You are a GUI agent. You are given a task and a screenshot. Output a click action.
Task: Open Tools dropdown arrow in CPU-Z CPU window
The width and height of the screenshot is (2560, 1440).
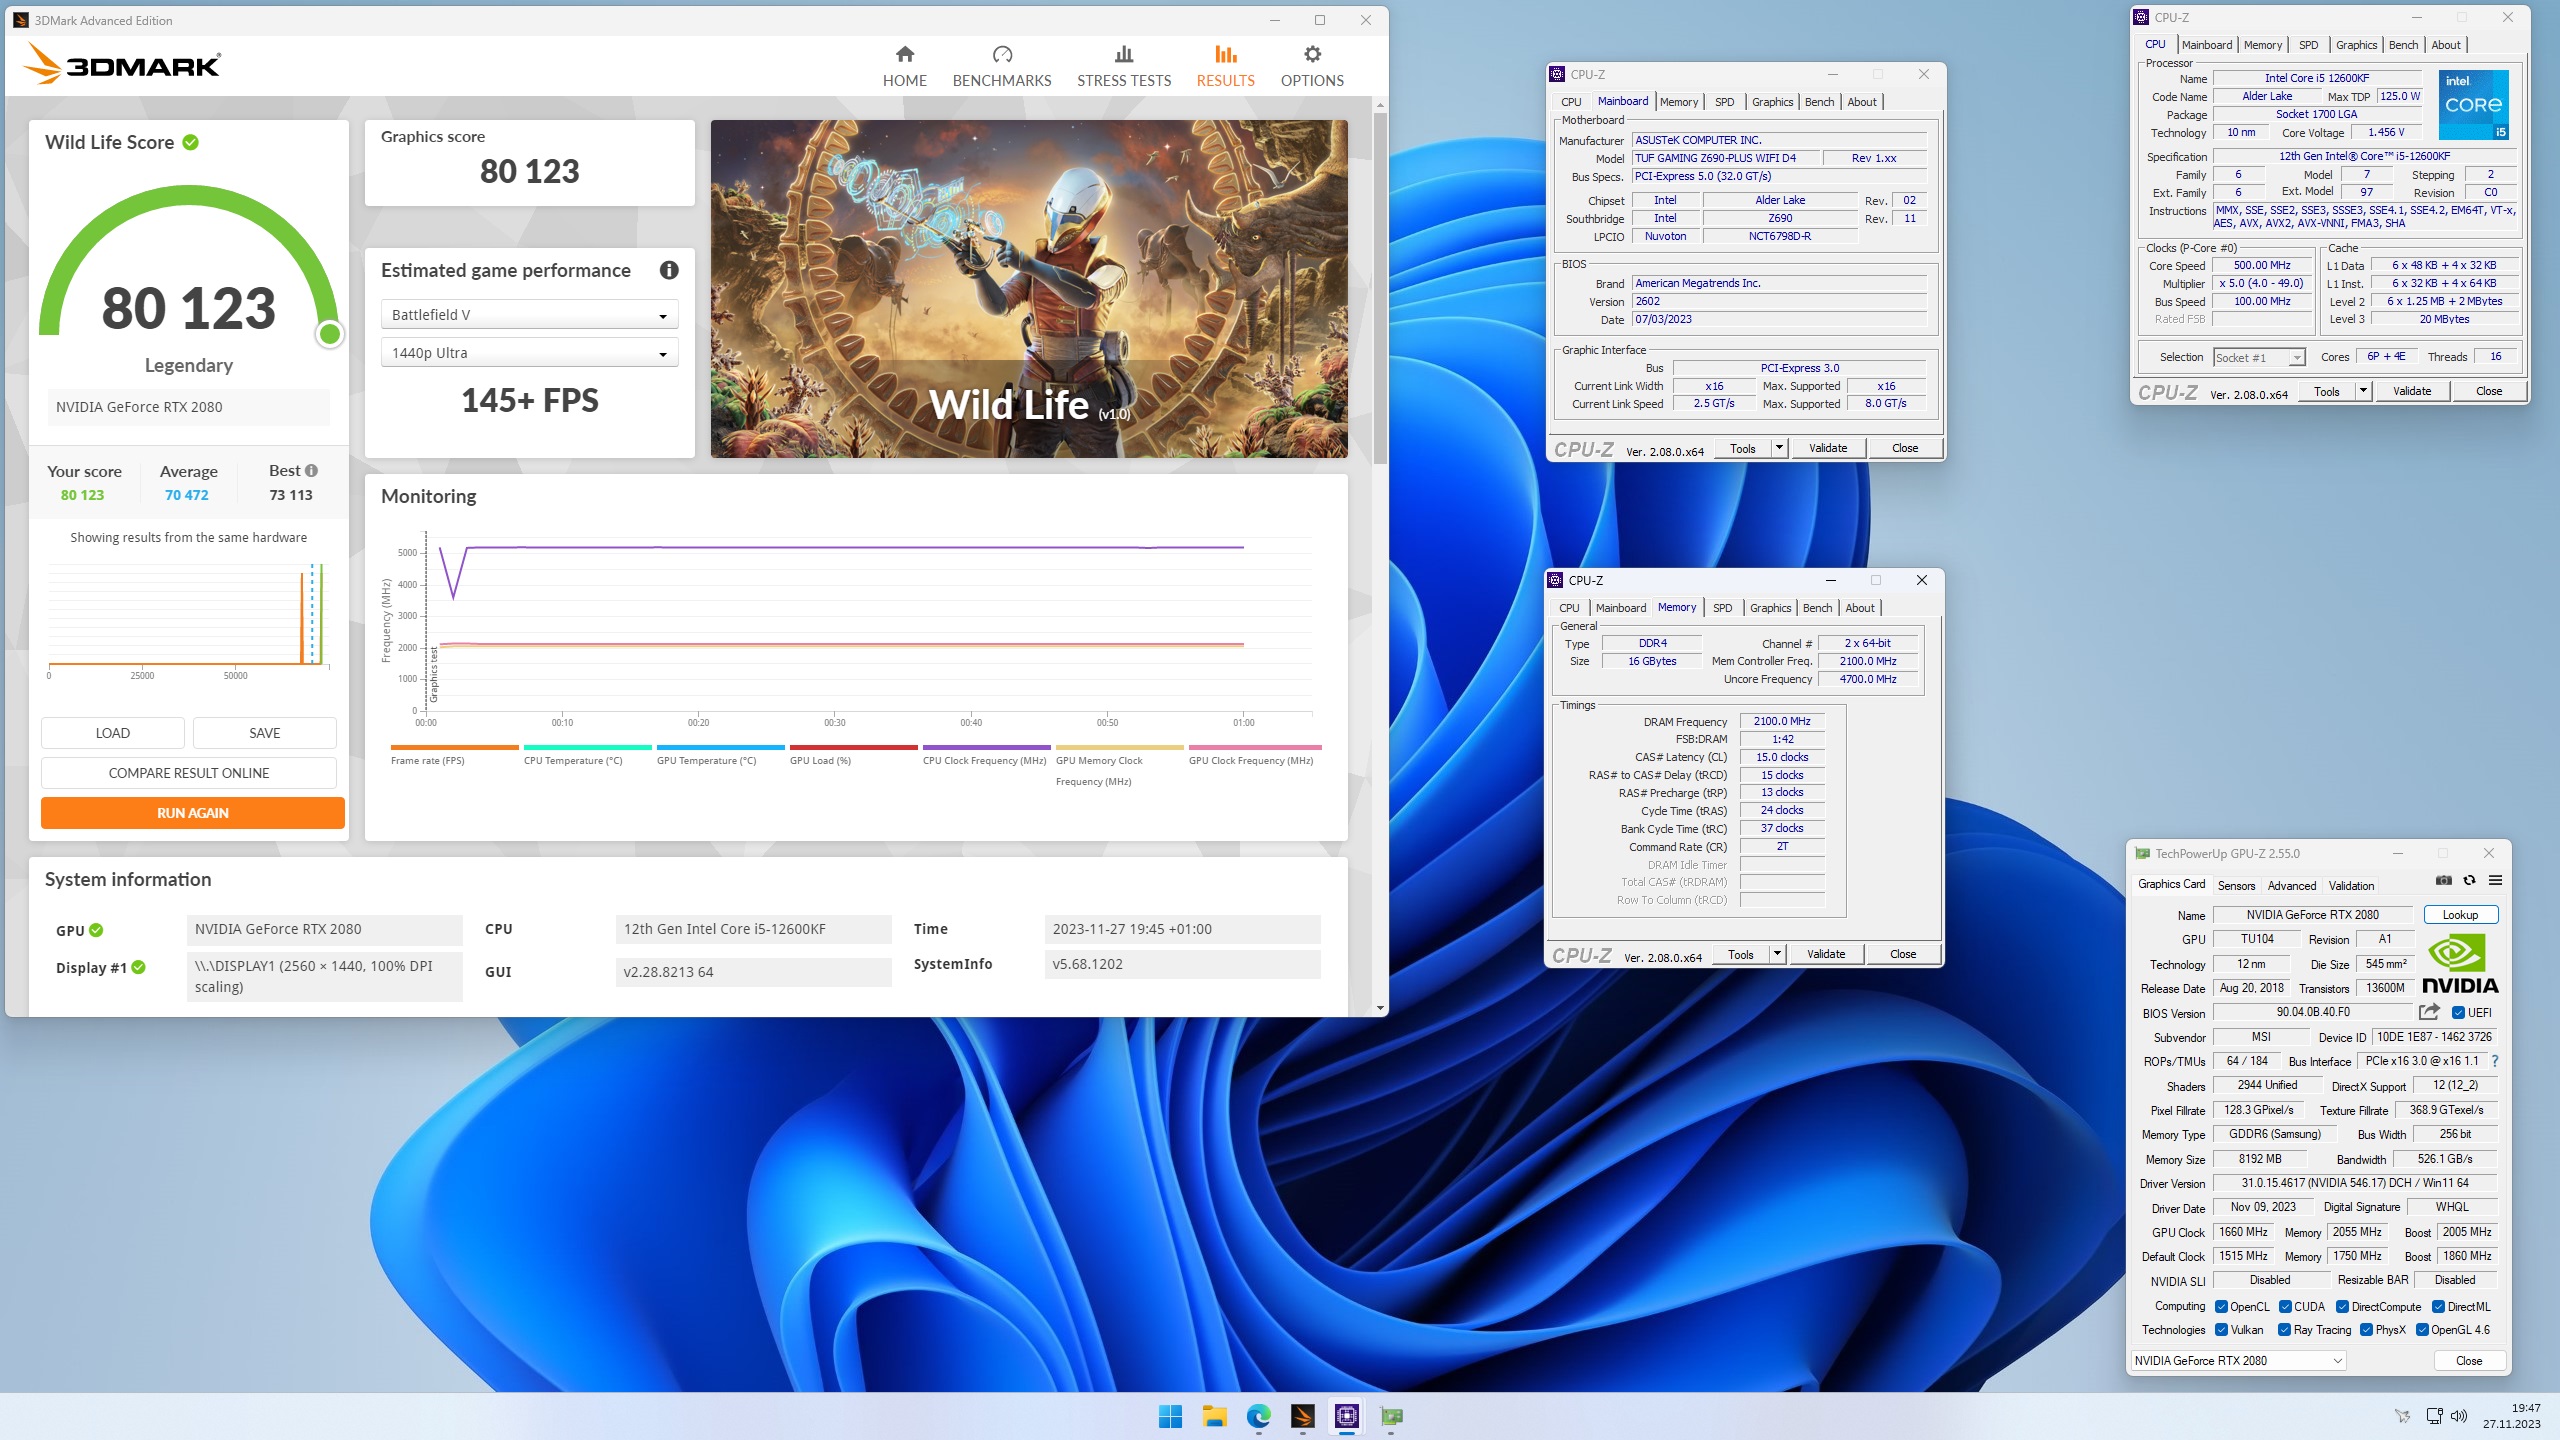(x=2363, y=391)
